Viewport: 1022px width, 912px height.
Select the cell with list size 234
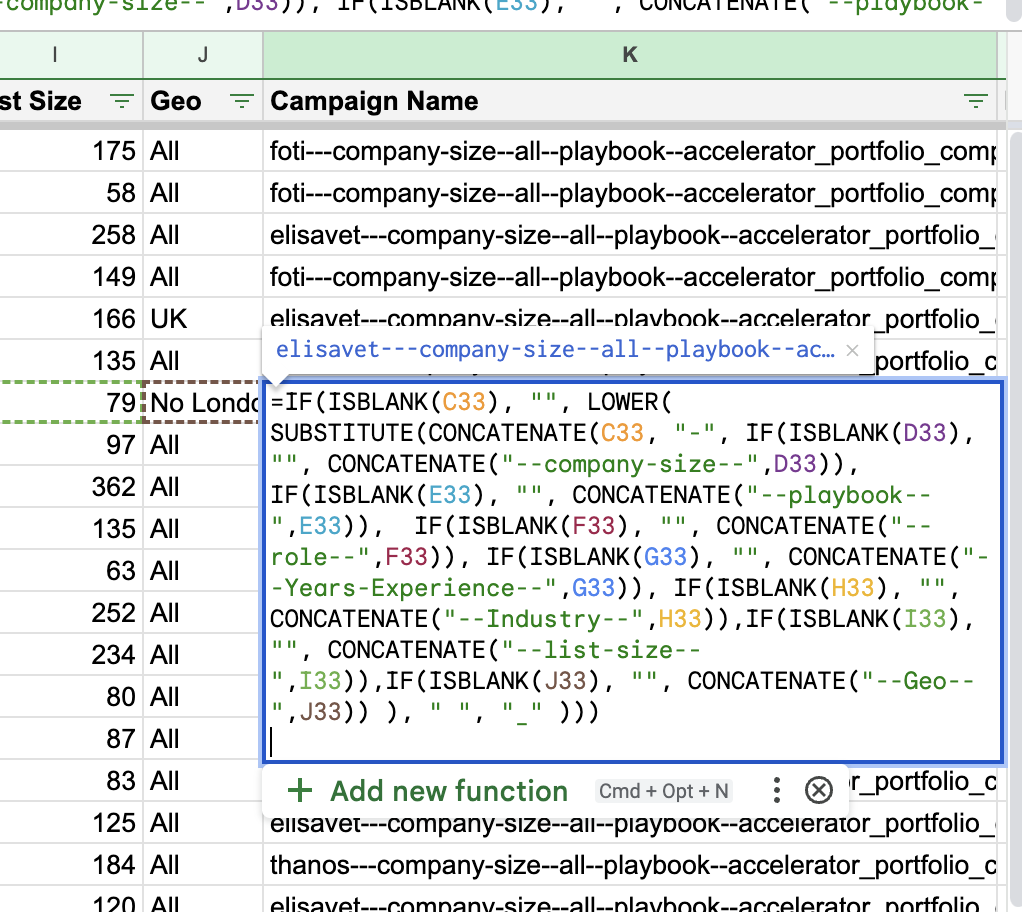[x=71, y=655]
